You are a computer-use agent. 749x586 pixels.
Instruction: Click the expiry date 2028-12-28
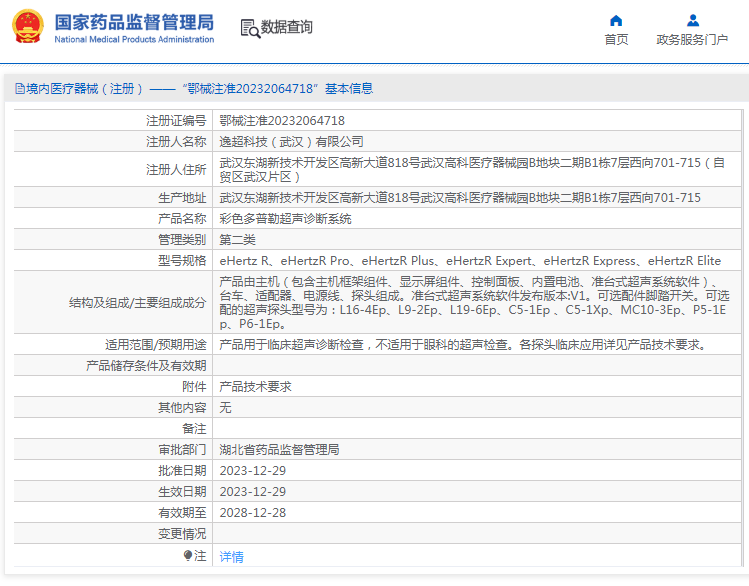[252, 512]
